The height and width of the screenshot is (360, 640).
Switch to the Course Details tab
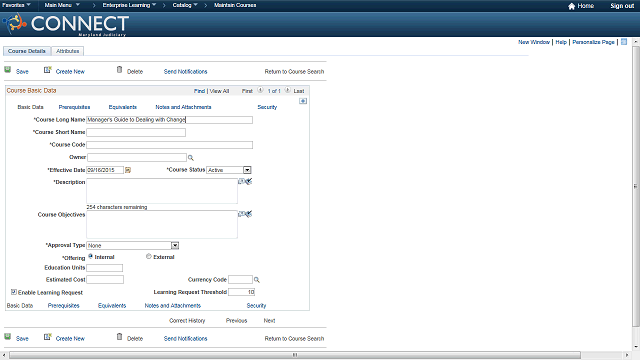(x=27, y=51)
